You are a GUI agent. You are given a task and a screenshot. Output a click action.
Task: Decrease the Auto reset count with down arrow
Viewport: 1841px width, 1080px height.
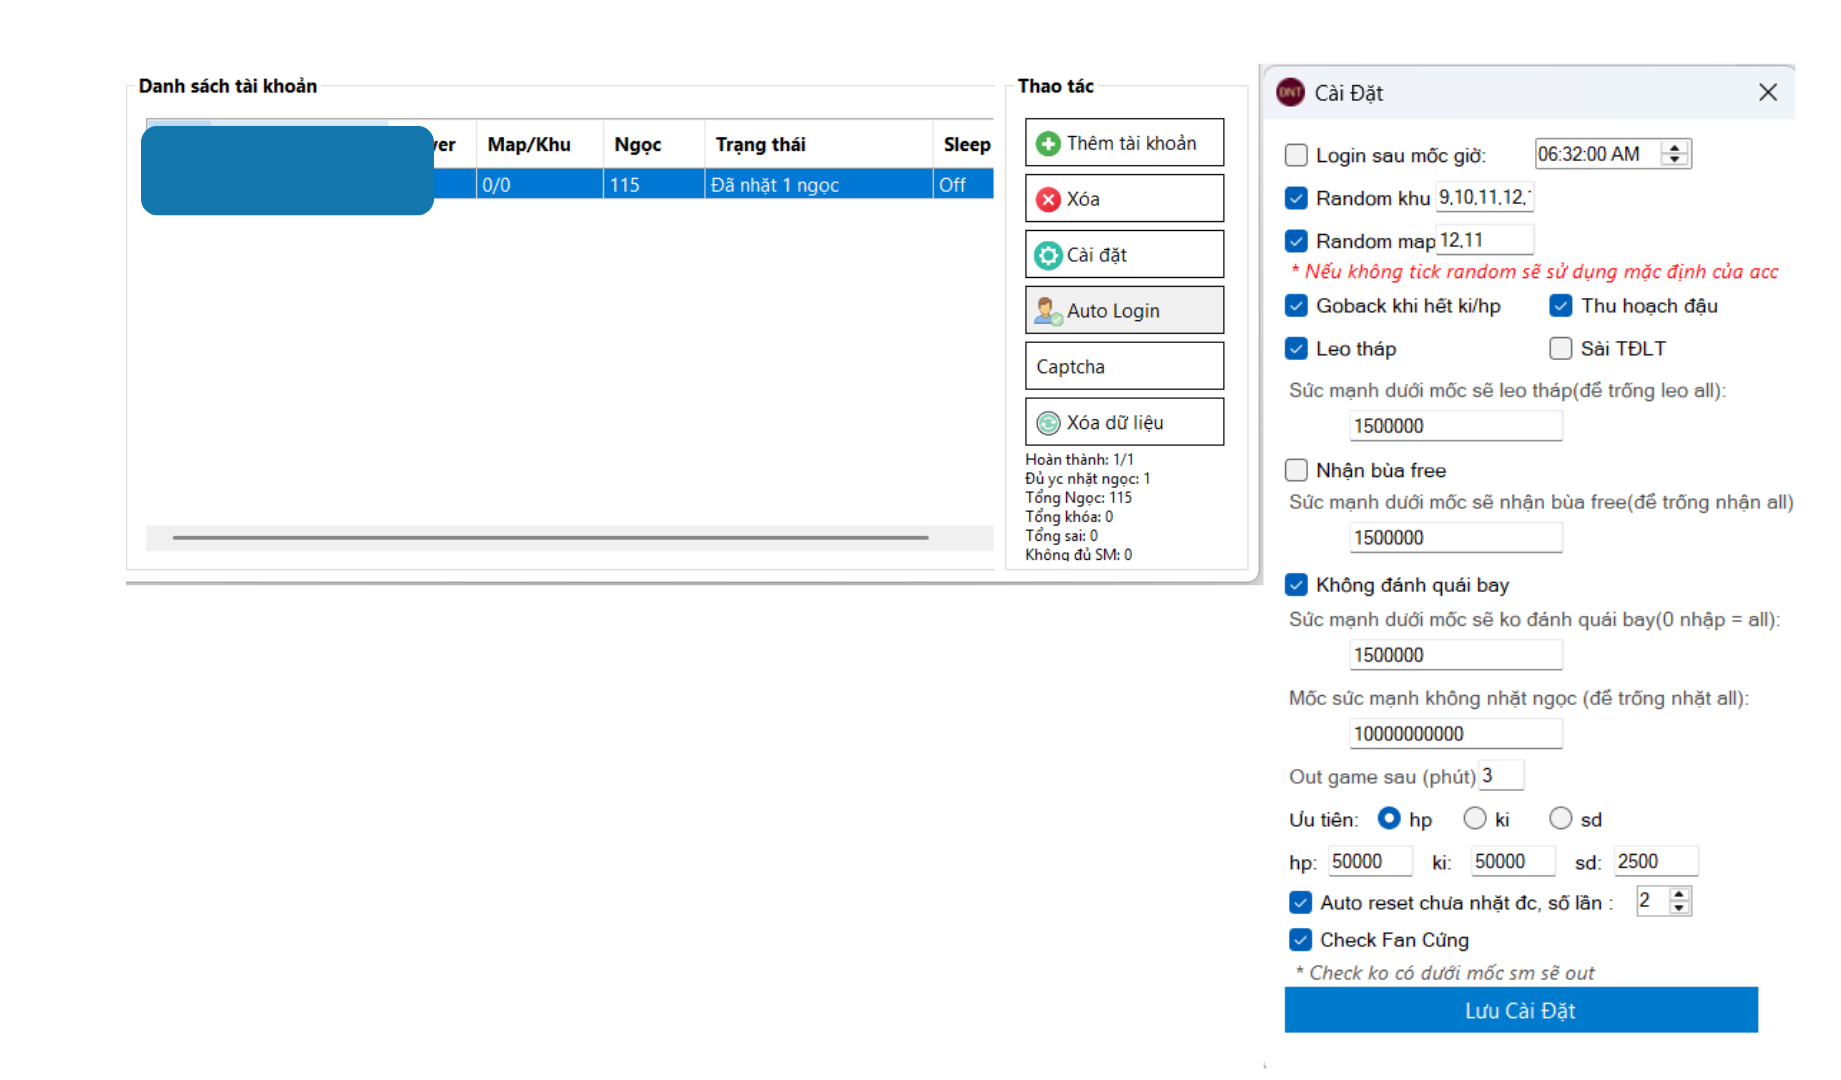coord(1680,908)
